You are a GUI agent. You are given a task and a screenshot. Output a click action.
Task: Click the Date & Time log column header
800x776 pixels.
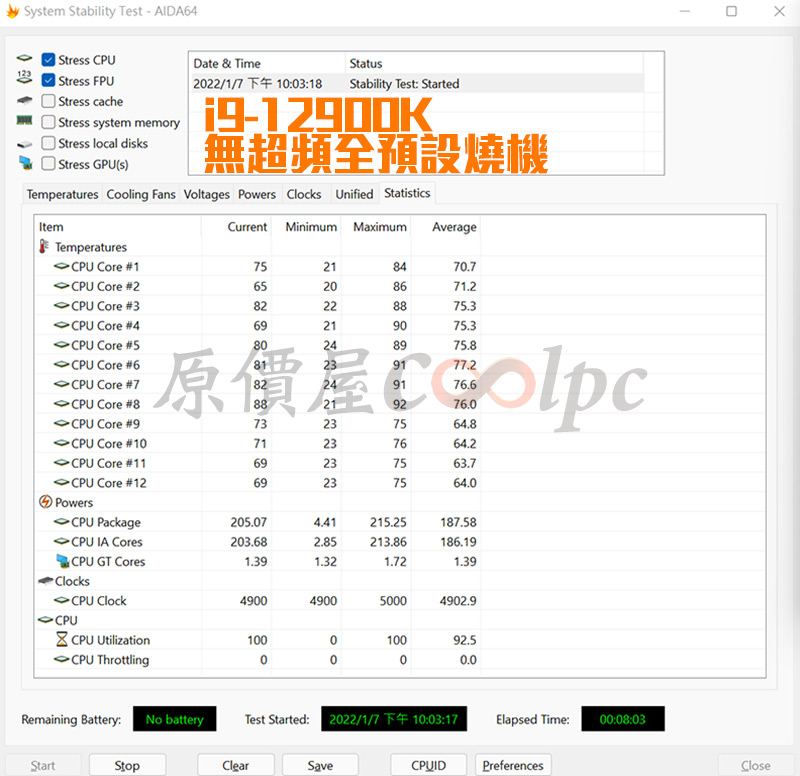267,63
